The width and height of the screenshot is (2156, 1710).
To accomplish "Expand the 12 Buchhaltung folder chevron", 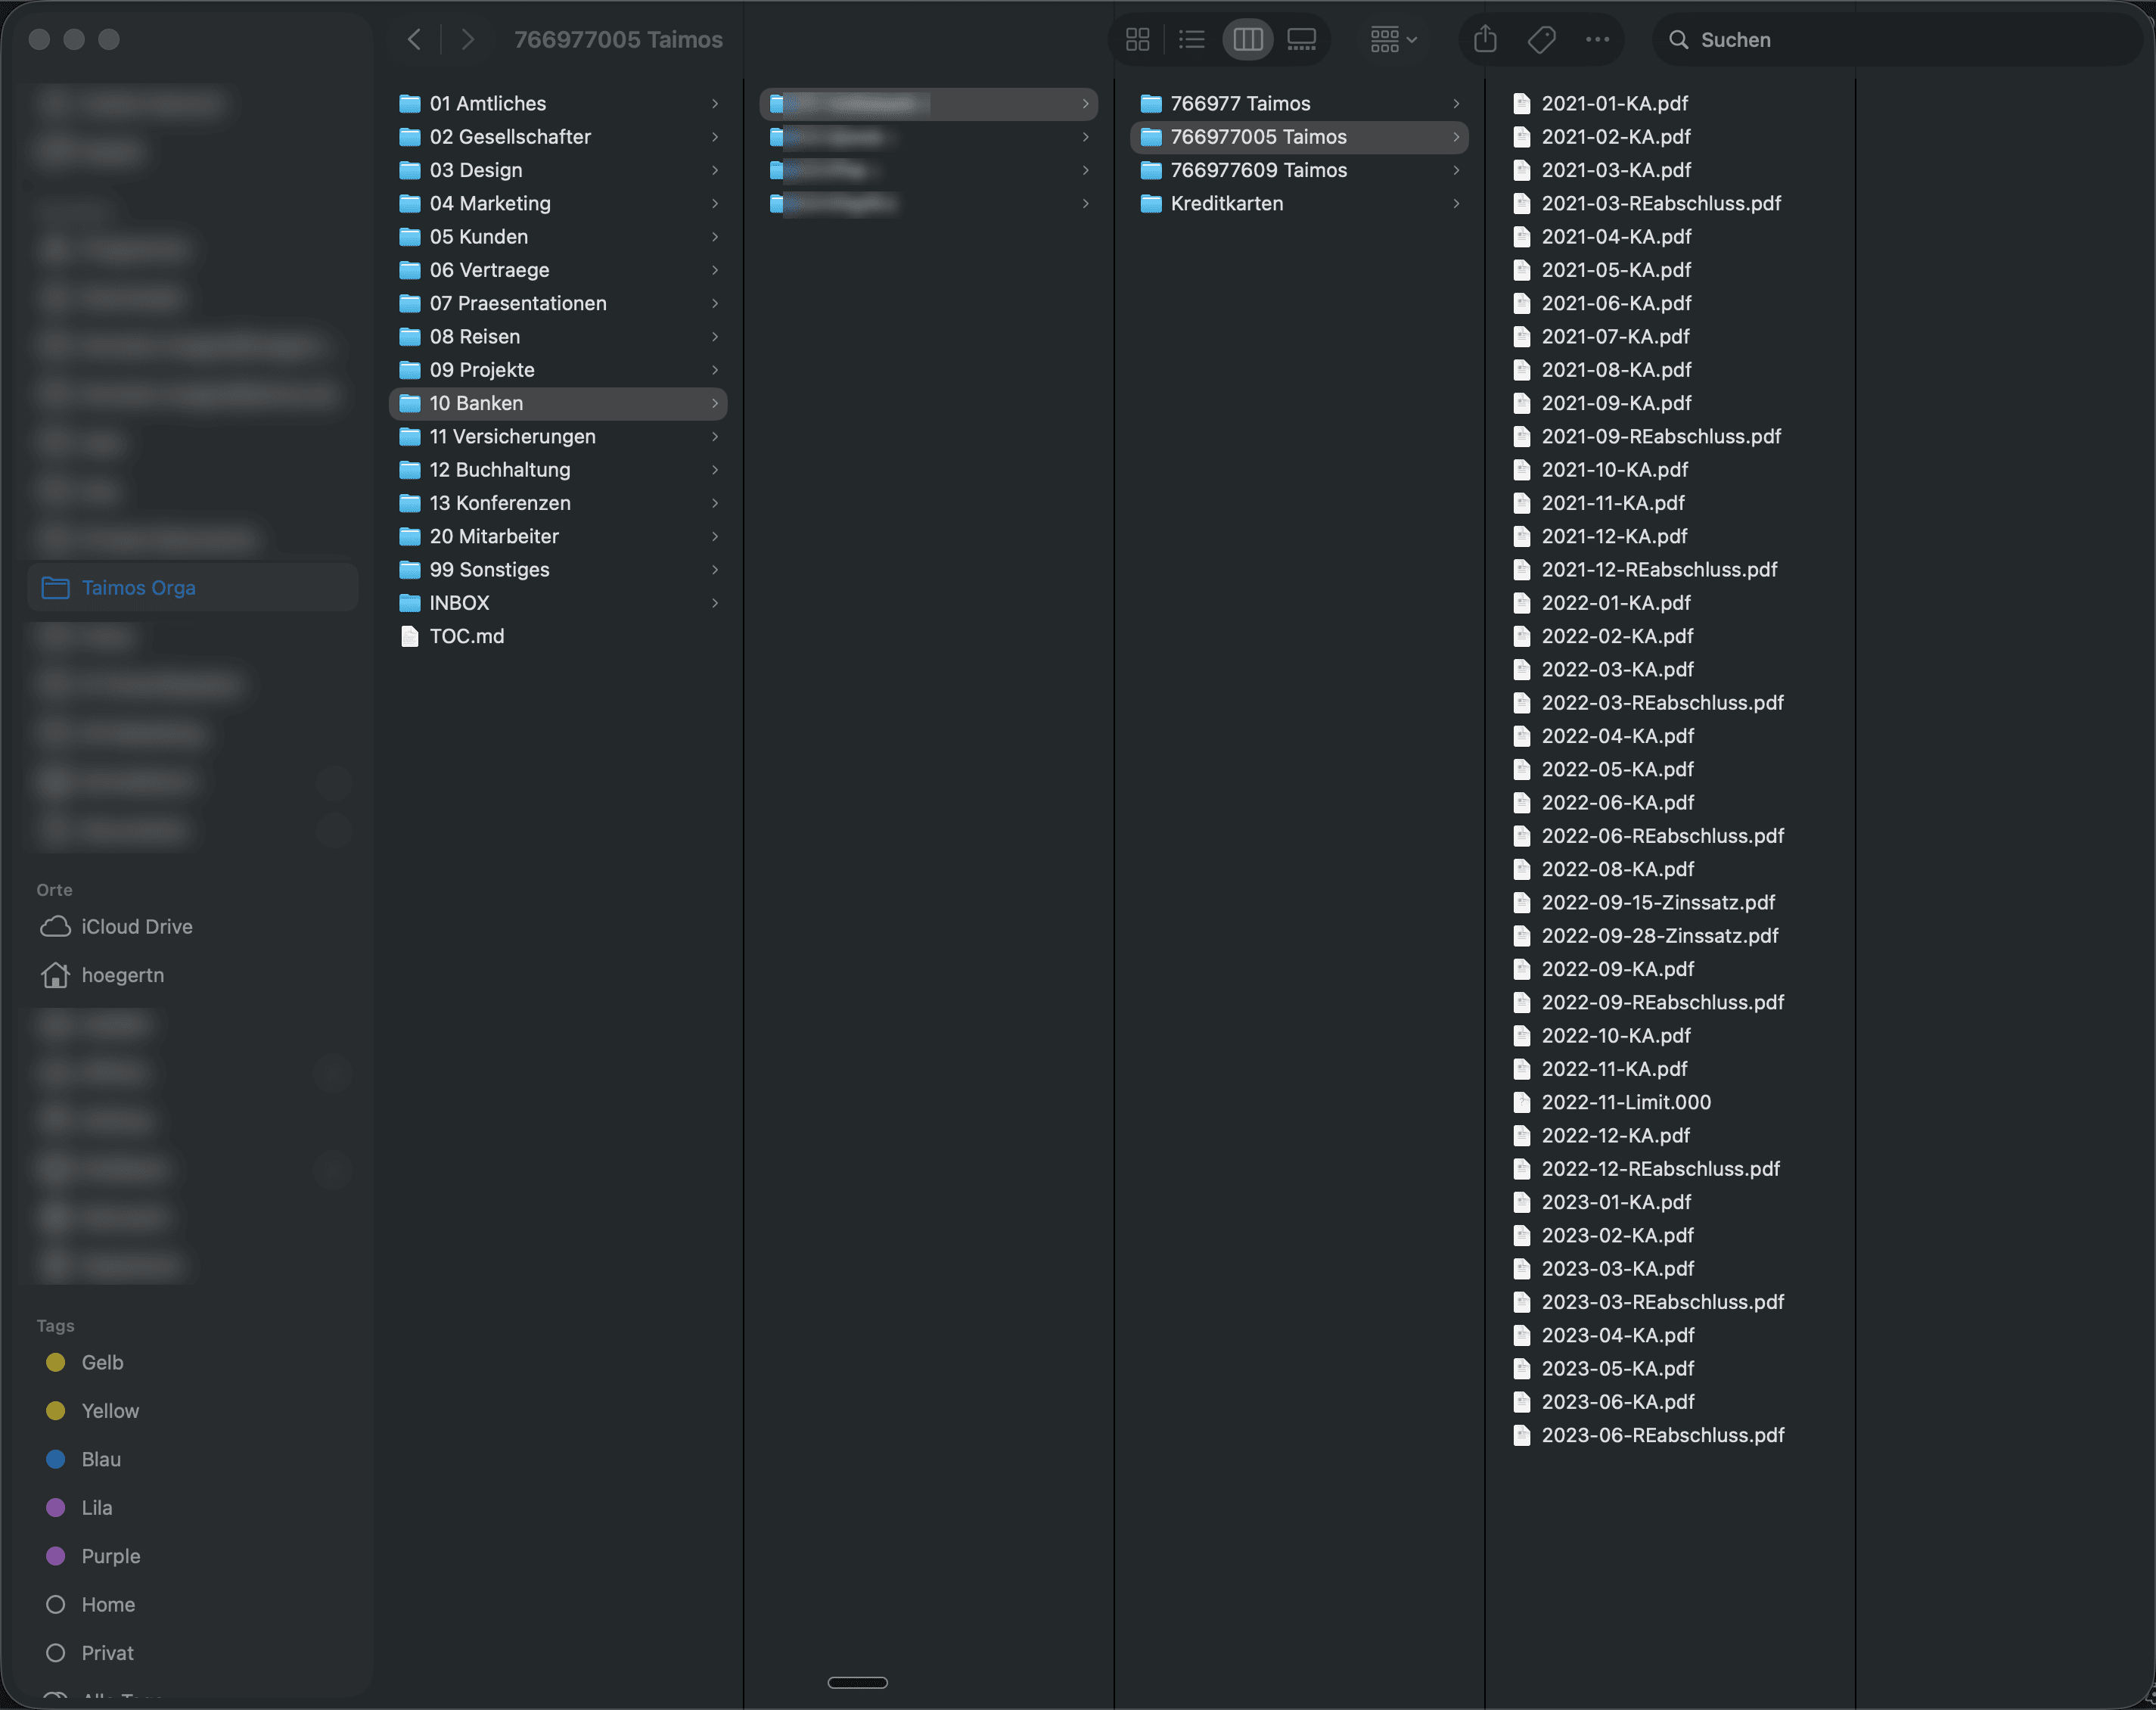I will coord(715,470).
